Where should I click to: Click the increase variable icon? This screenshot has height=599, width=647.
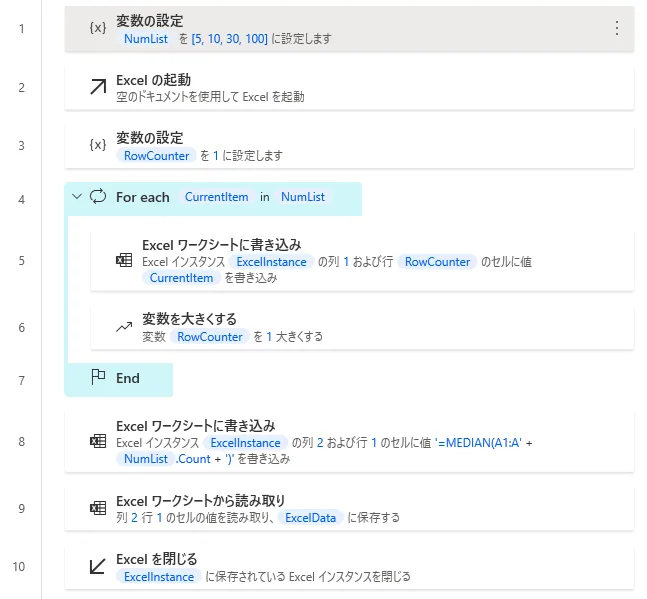(x=124, y=327)
